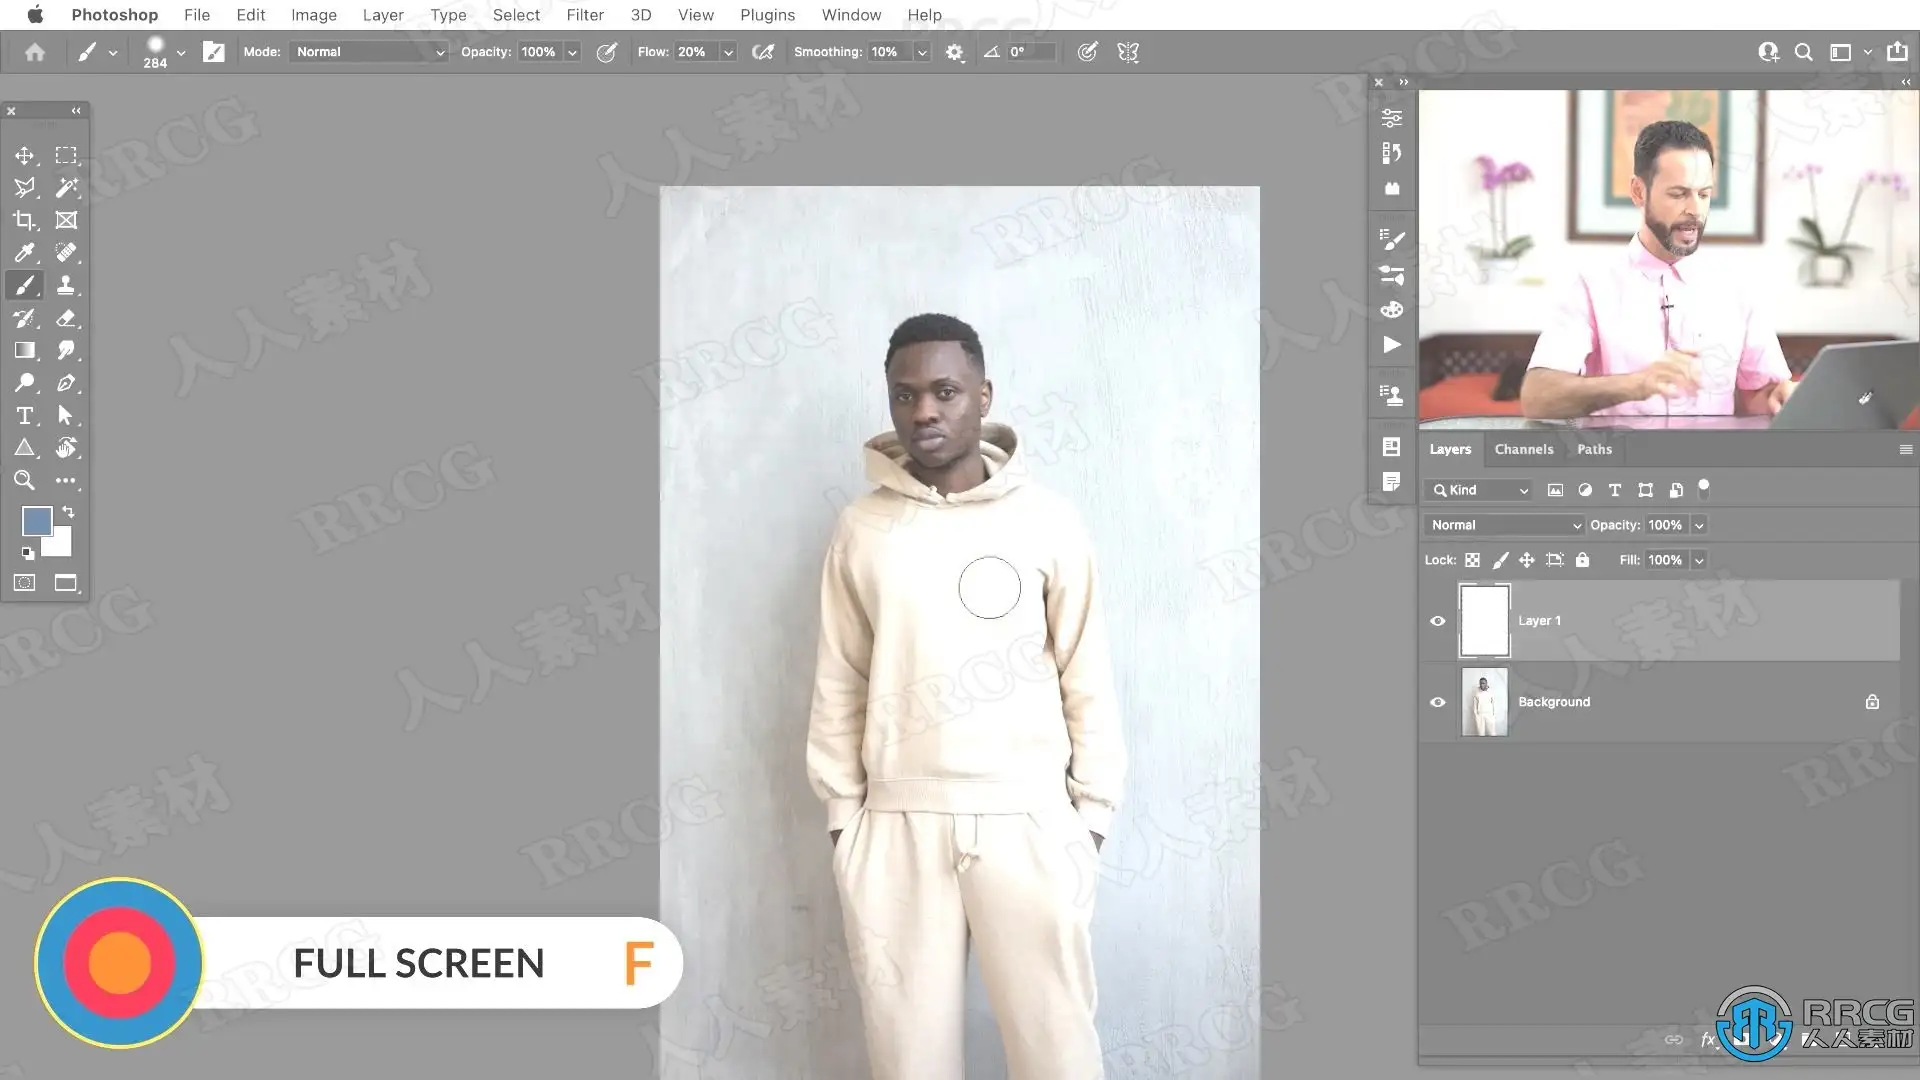This screenshot has width=1920, height=1080.
Task: Open brush Mode dropdown
Action: (x=369, y=52)
